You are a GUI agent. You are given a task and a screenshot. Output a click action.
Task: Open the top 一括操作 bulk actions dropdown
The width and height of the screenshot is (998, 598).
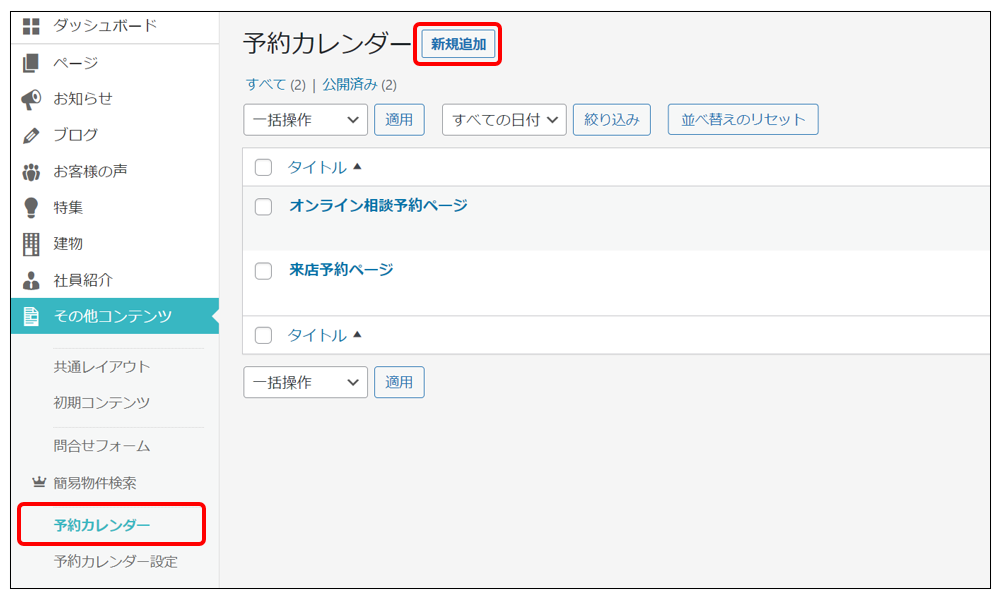click(x=305, y=120)
